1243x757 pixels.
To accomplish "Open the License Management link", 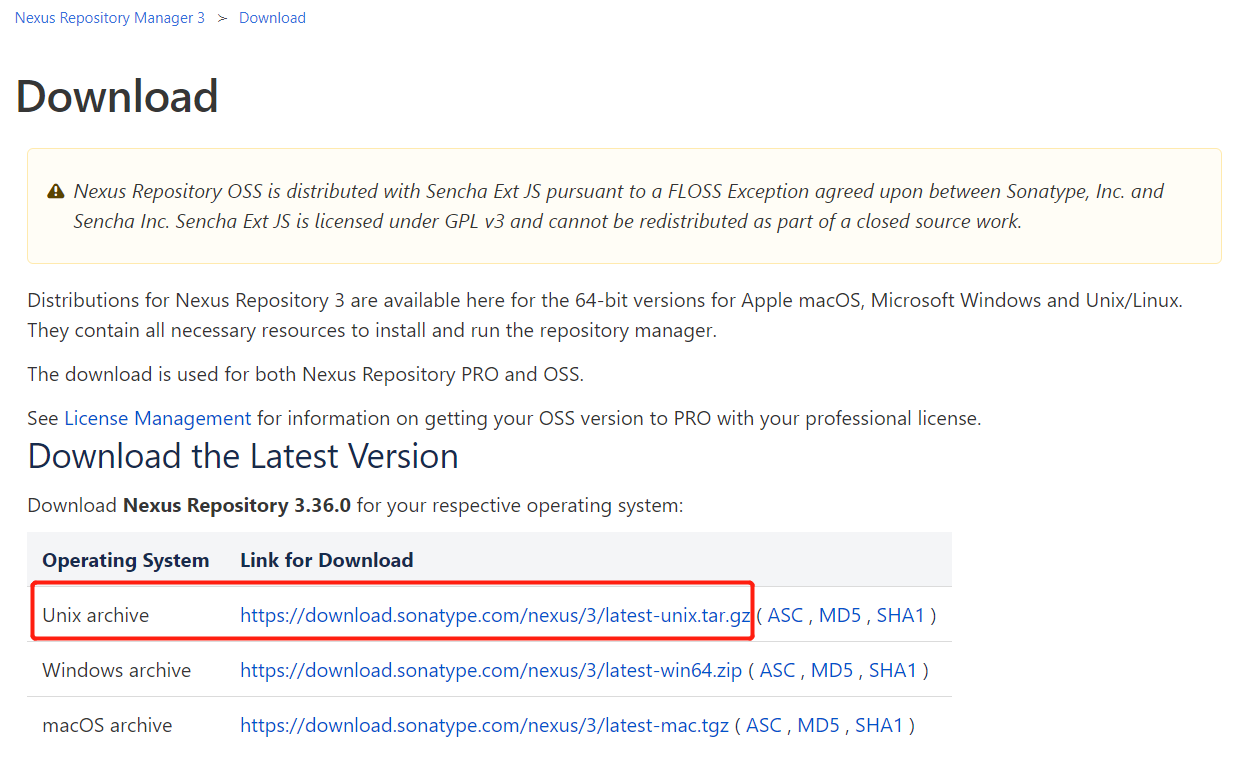I will [157, 419].
